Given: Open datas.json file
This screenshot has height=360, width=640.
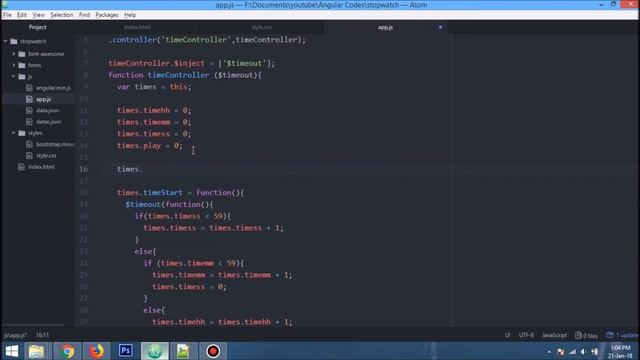Looking at the screenshot, I should [49, 122].
